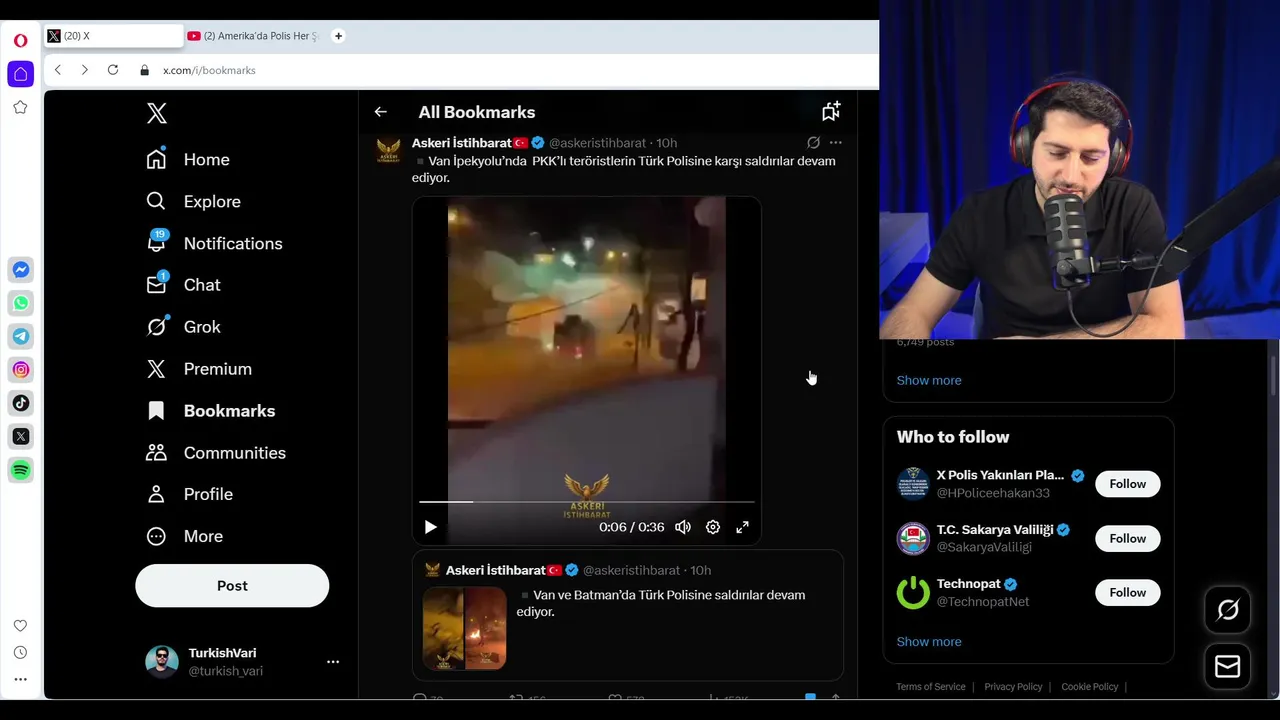Screen dimensions: 1280x720
Task: Open X Polis Yakınları profile avatar
Action: click(x=913, y=484)
